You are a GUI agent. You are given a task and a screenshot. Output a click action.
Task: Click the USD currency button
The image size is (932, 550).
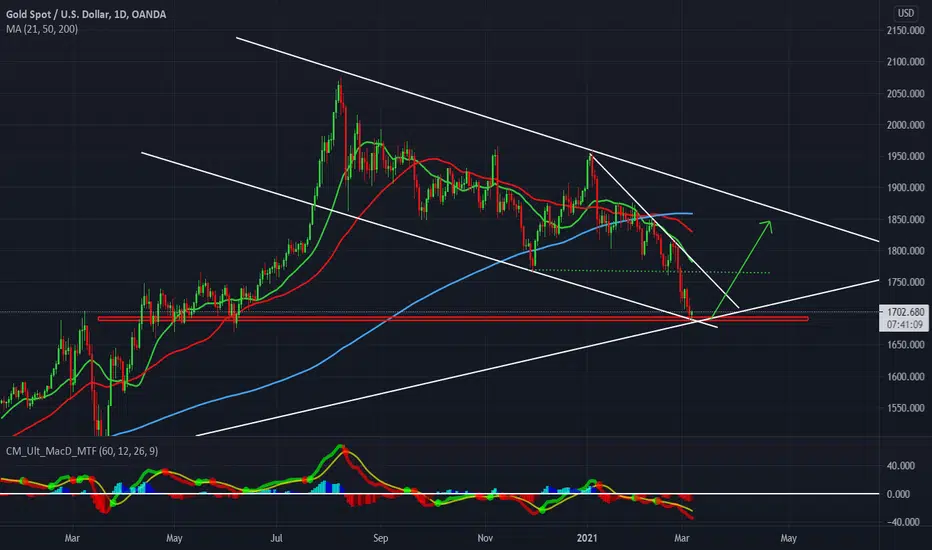point(905,13)
